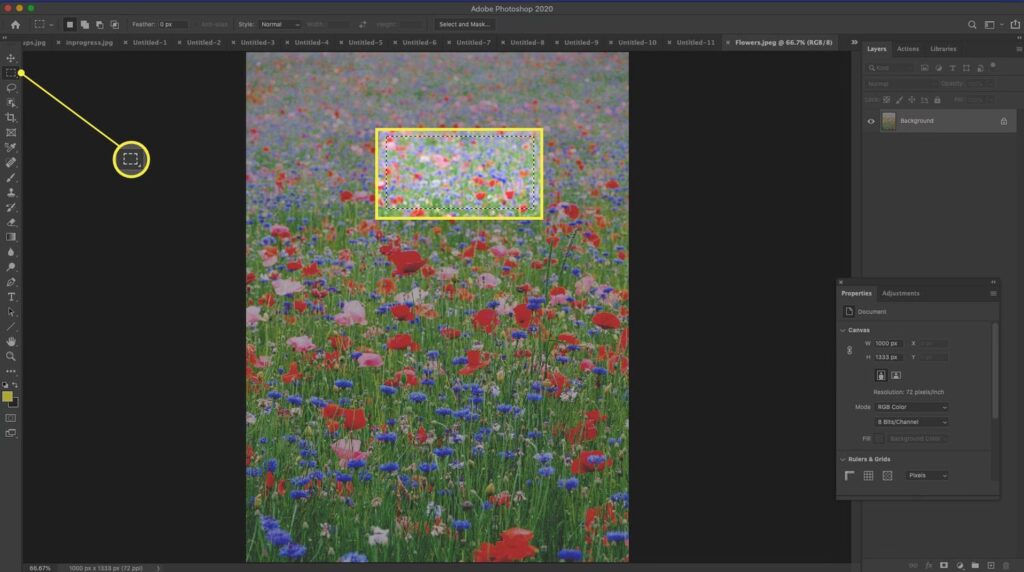Click the yellow foreground color swatch
This screenshot has height=572, width=1024.
8,397
